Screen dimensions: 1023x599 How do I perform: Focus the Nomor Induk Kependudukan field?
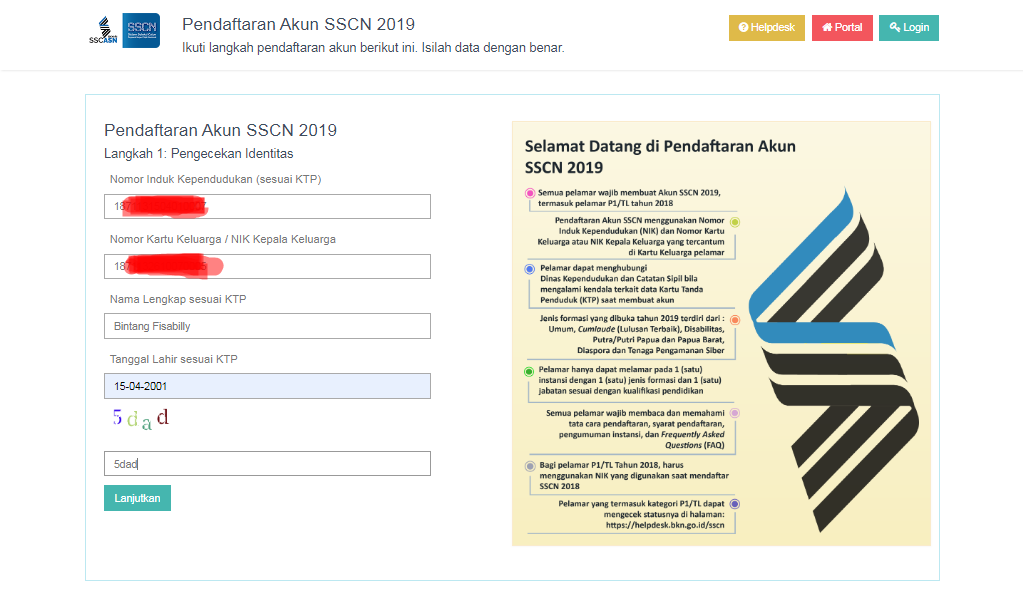267,206
